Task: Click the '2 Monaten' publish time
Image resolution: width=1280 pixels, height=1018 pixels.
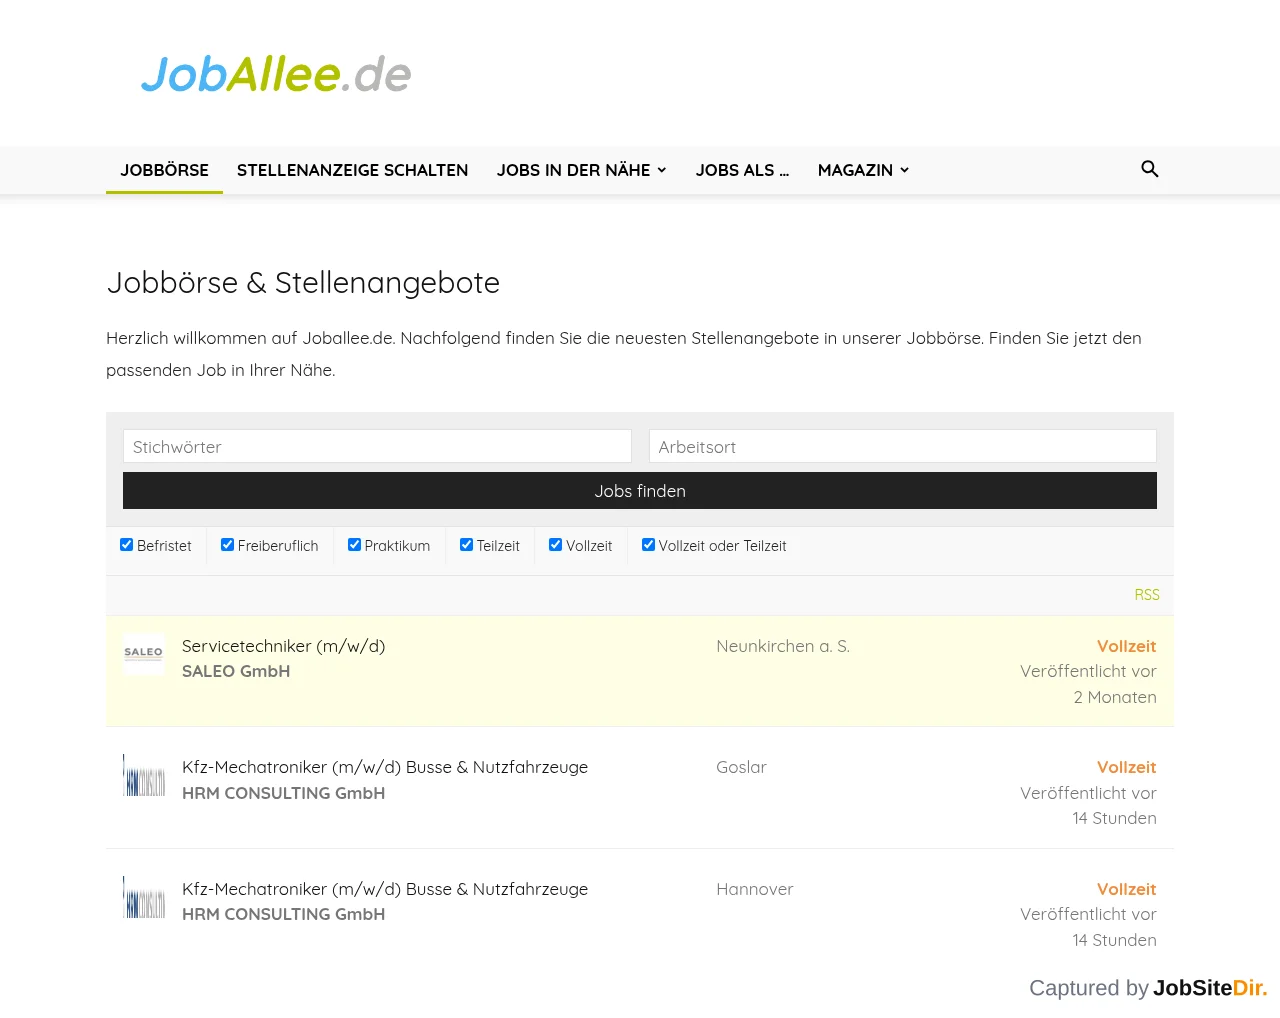Action: (1115, 697)
